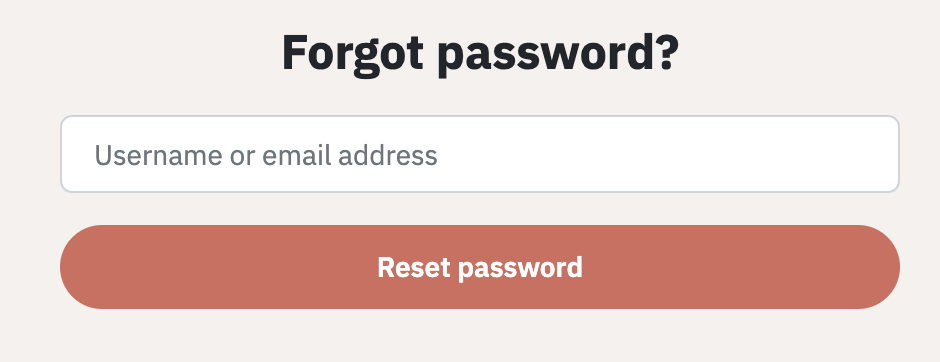Click the rounded input box below the heading

pos(480,154)
